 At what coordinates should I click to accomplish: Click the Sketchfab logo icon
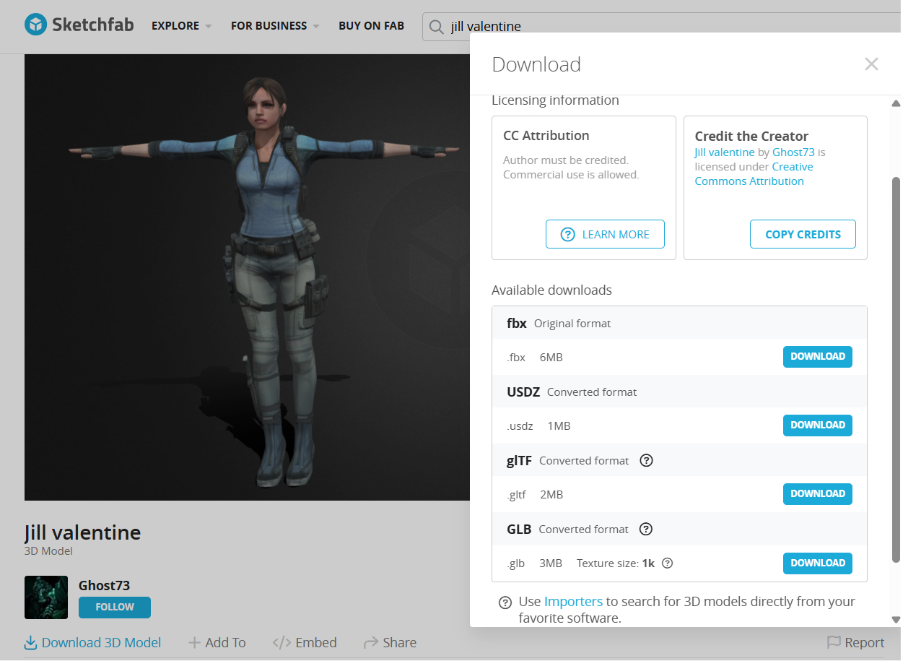pos(36,25)
